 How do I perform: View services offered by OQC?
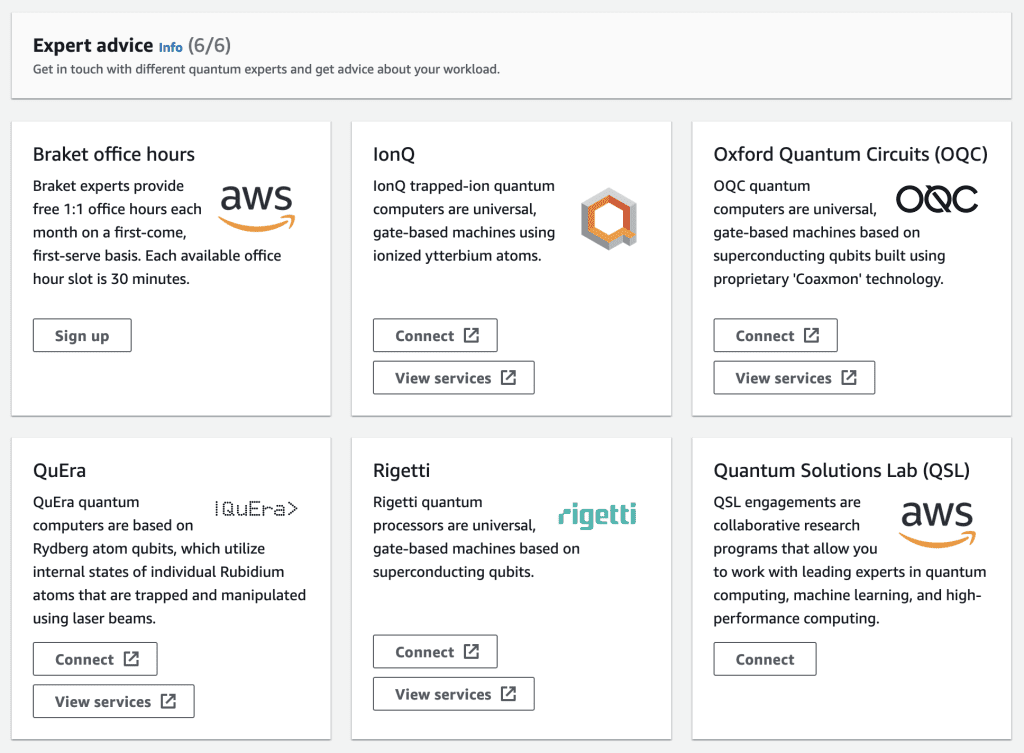794,377
